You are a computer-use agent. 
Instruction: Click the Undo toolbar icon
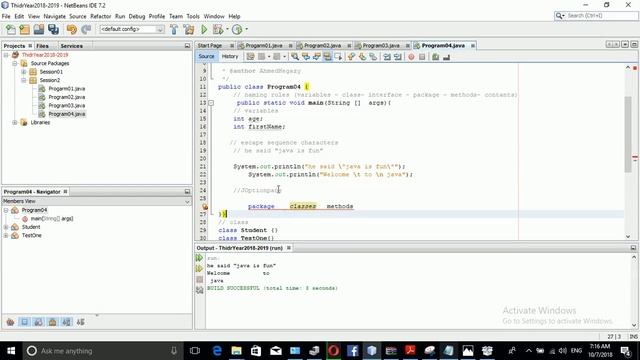tap(72, 29)
